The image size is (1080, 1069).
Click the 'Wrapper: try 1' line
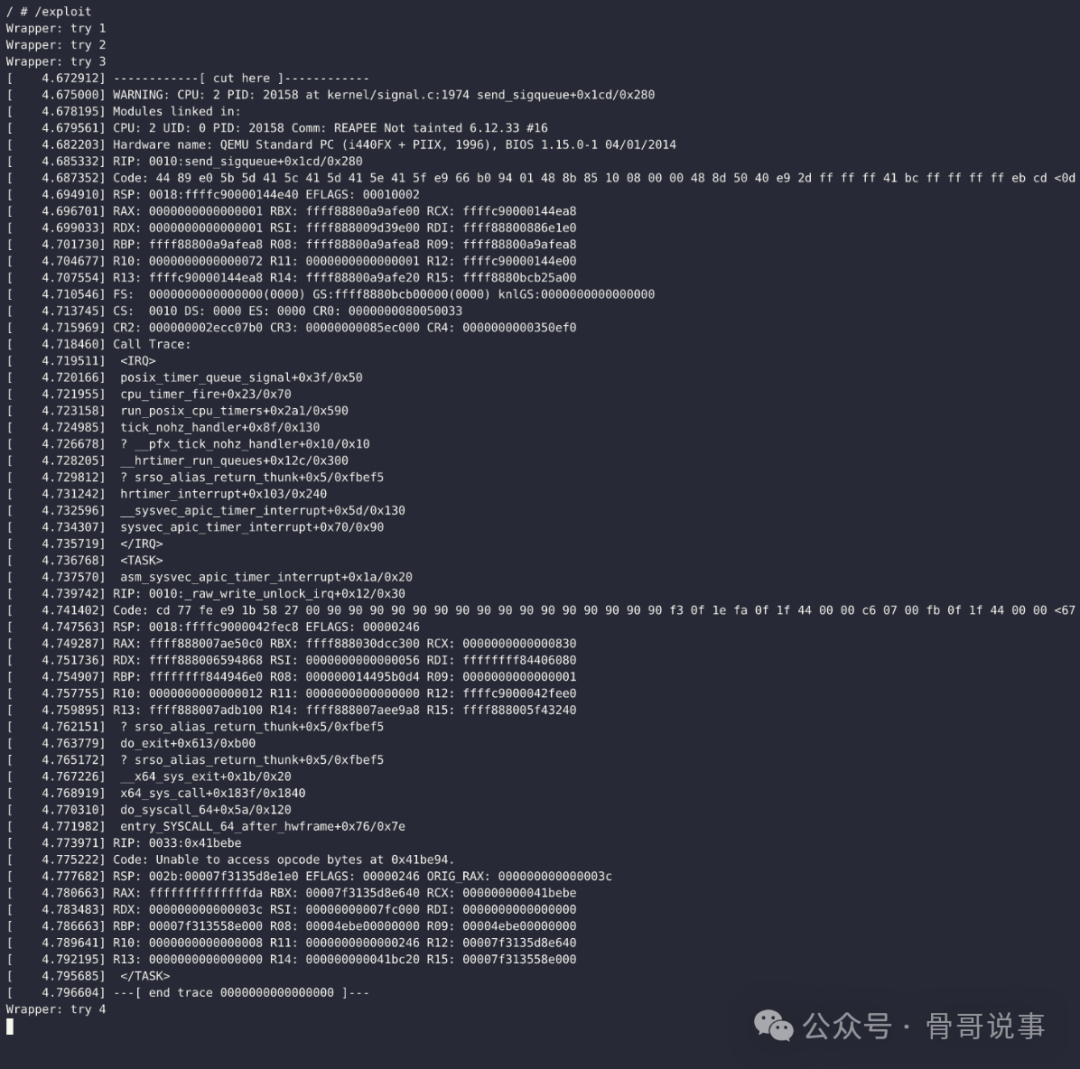56,28
